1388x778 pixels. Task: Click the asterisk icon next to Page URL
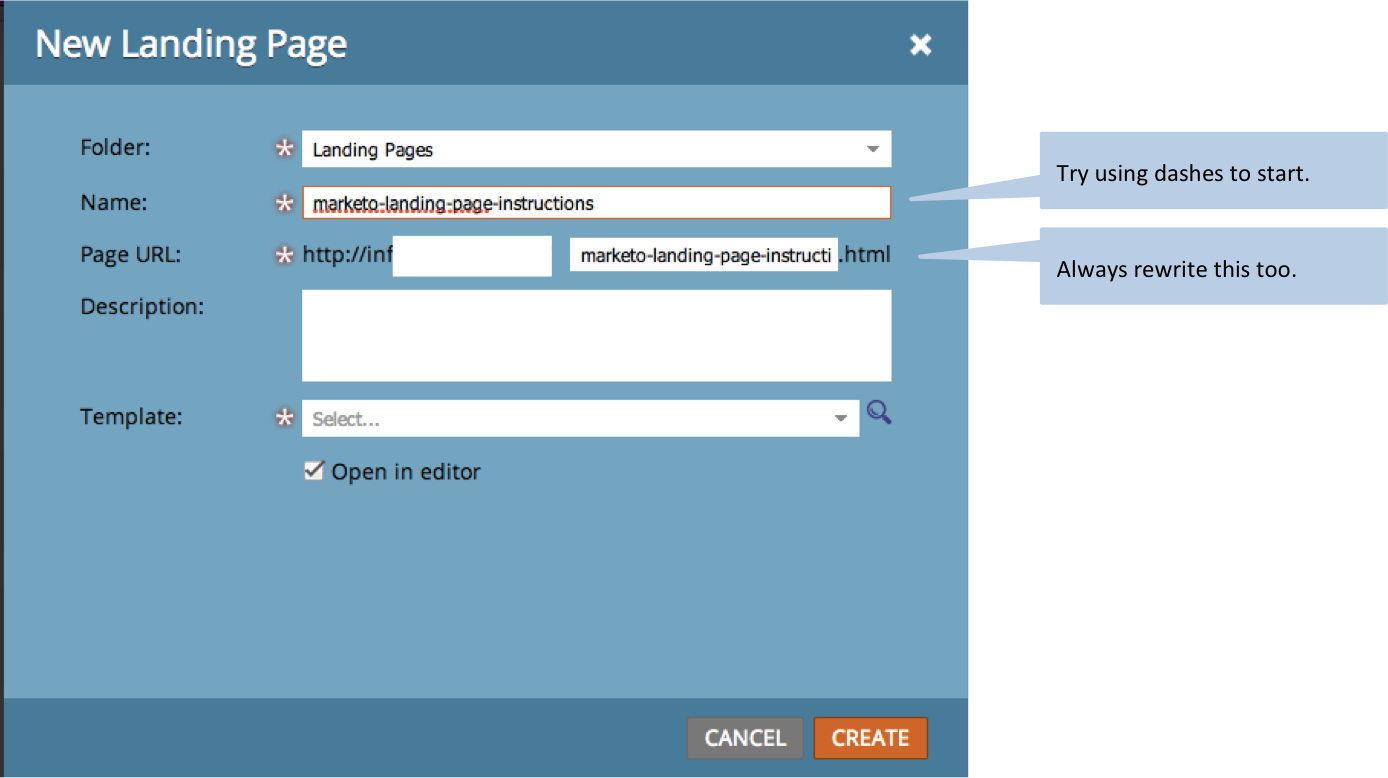coord(285,256)
